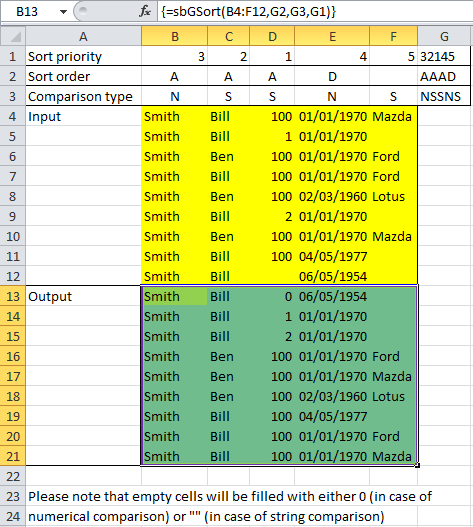Select the Sort priority label cell
473x527 pixels.
tap(83, 56)
